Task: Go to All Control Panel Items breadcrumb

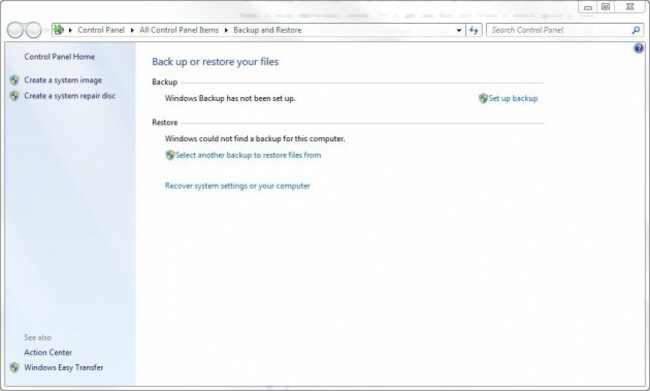Action: tap(179, 30)
